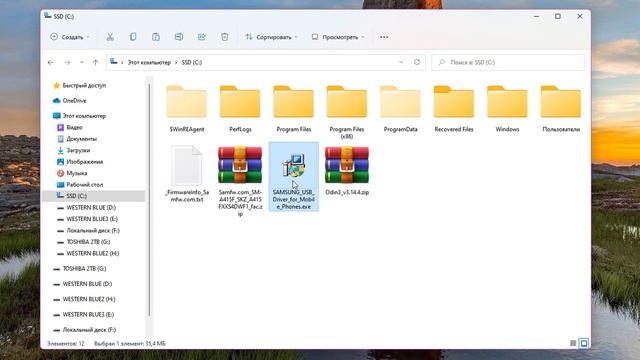Viewport: 640px width, 360px height.
Task: Click Этот компьютер in the address breadcrumb
Action: (149, 62)
